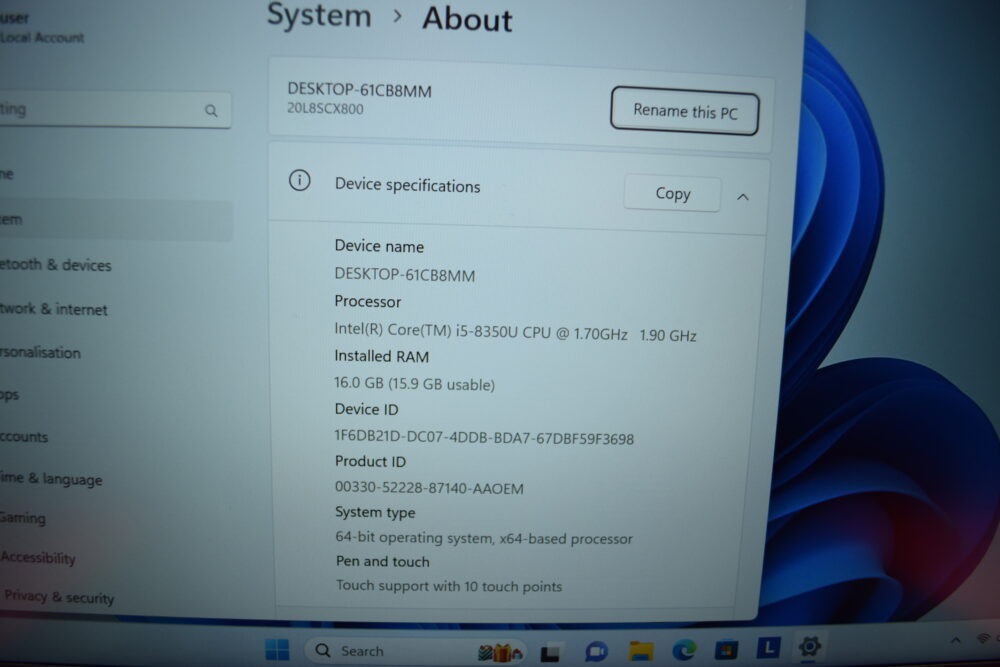The height and width of the screenshot is (667, 1000).
Task: Click the taskbar Search box
Action: coord(415,650)
